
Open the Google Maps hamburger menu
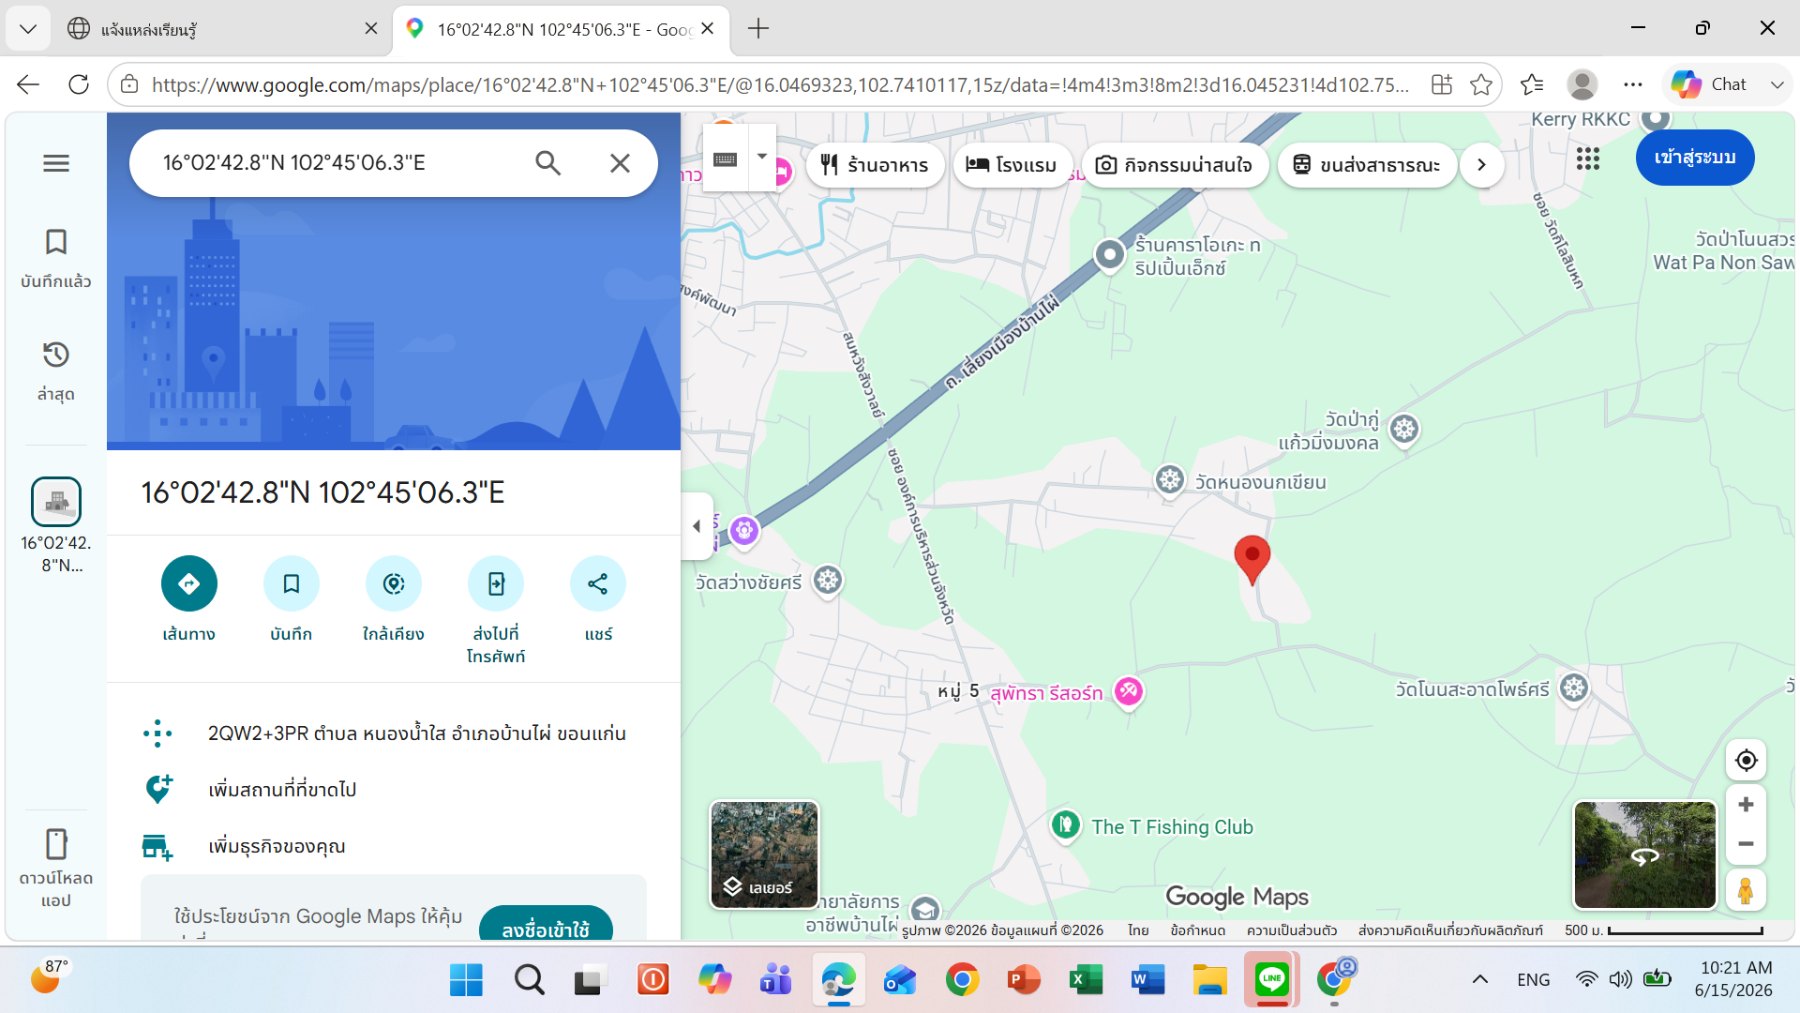click(56, 163)
